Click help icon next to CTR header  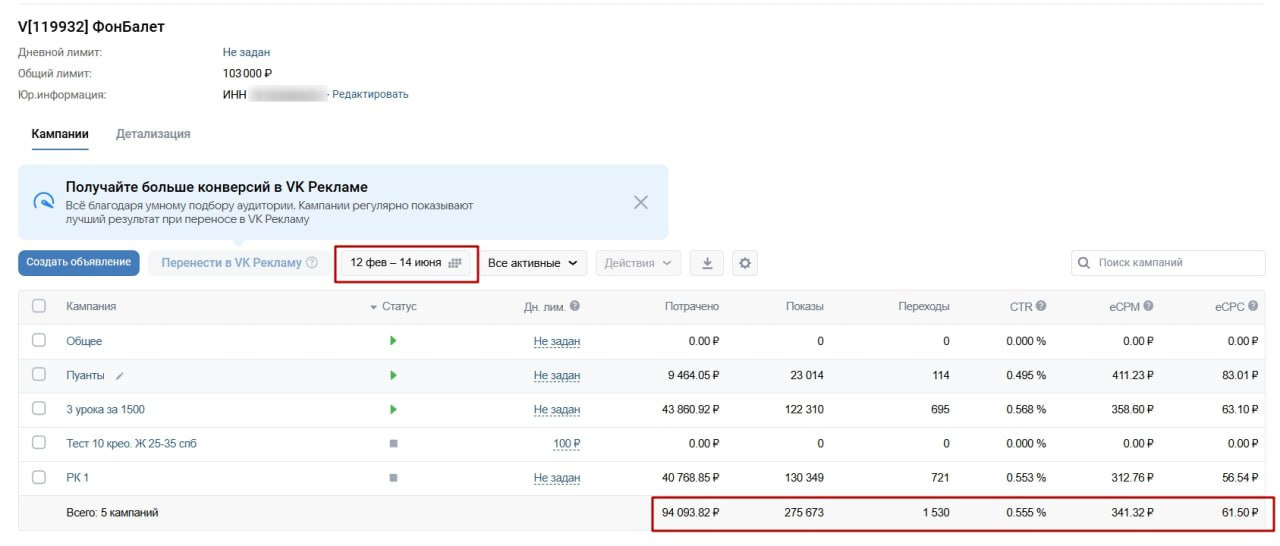coord(1041,306)
